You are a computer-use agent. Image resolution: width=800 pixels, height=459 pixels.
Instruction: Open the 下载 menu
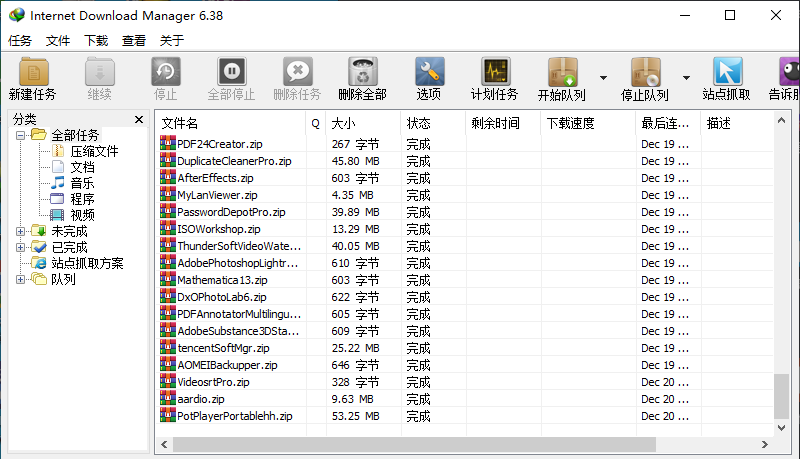(x=96, y=41)
